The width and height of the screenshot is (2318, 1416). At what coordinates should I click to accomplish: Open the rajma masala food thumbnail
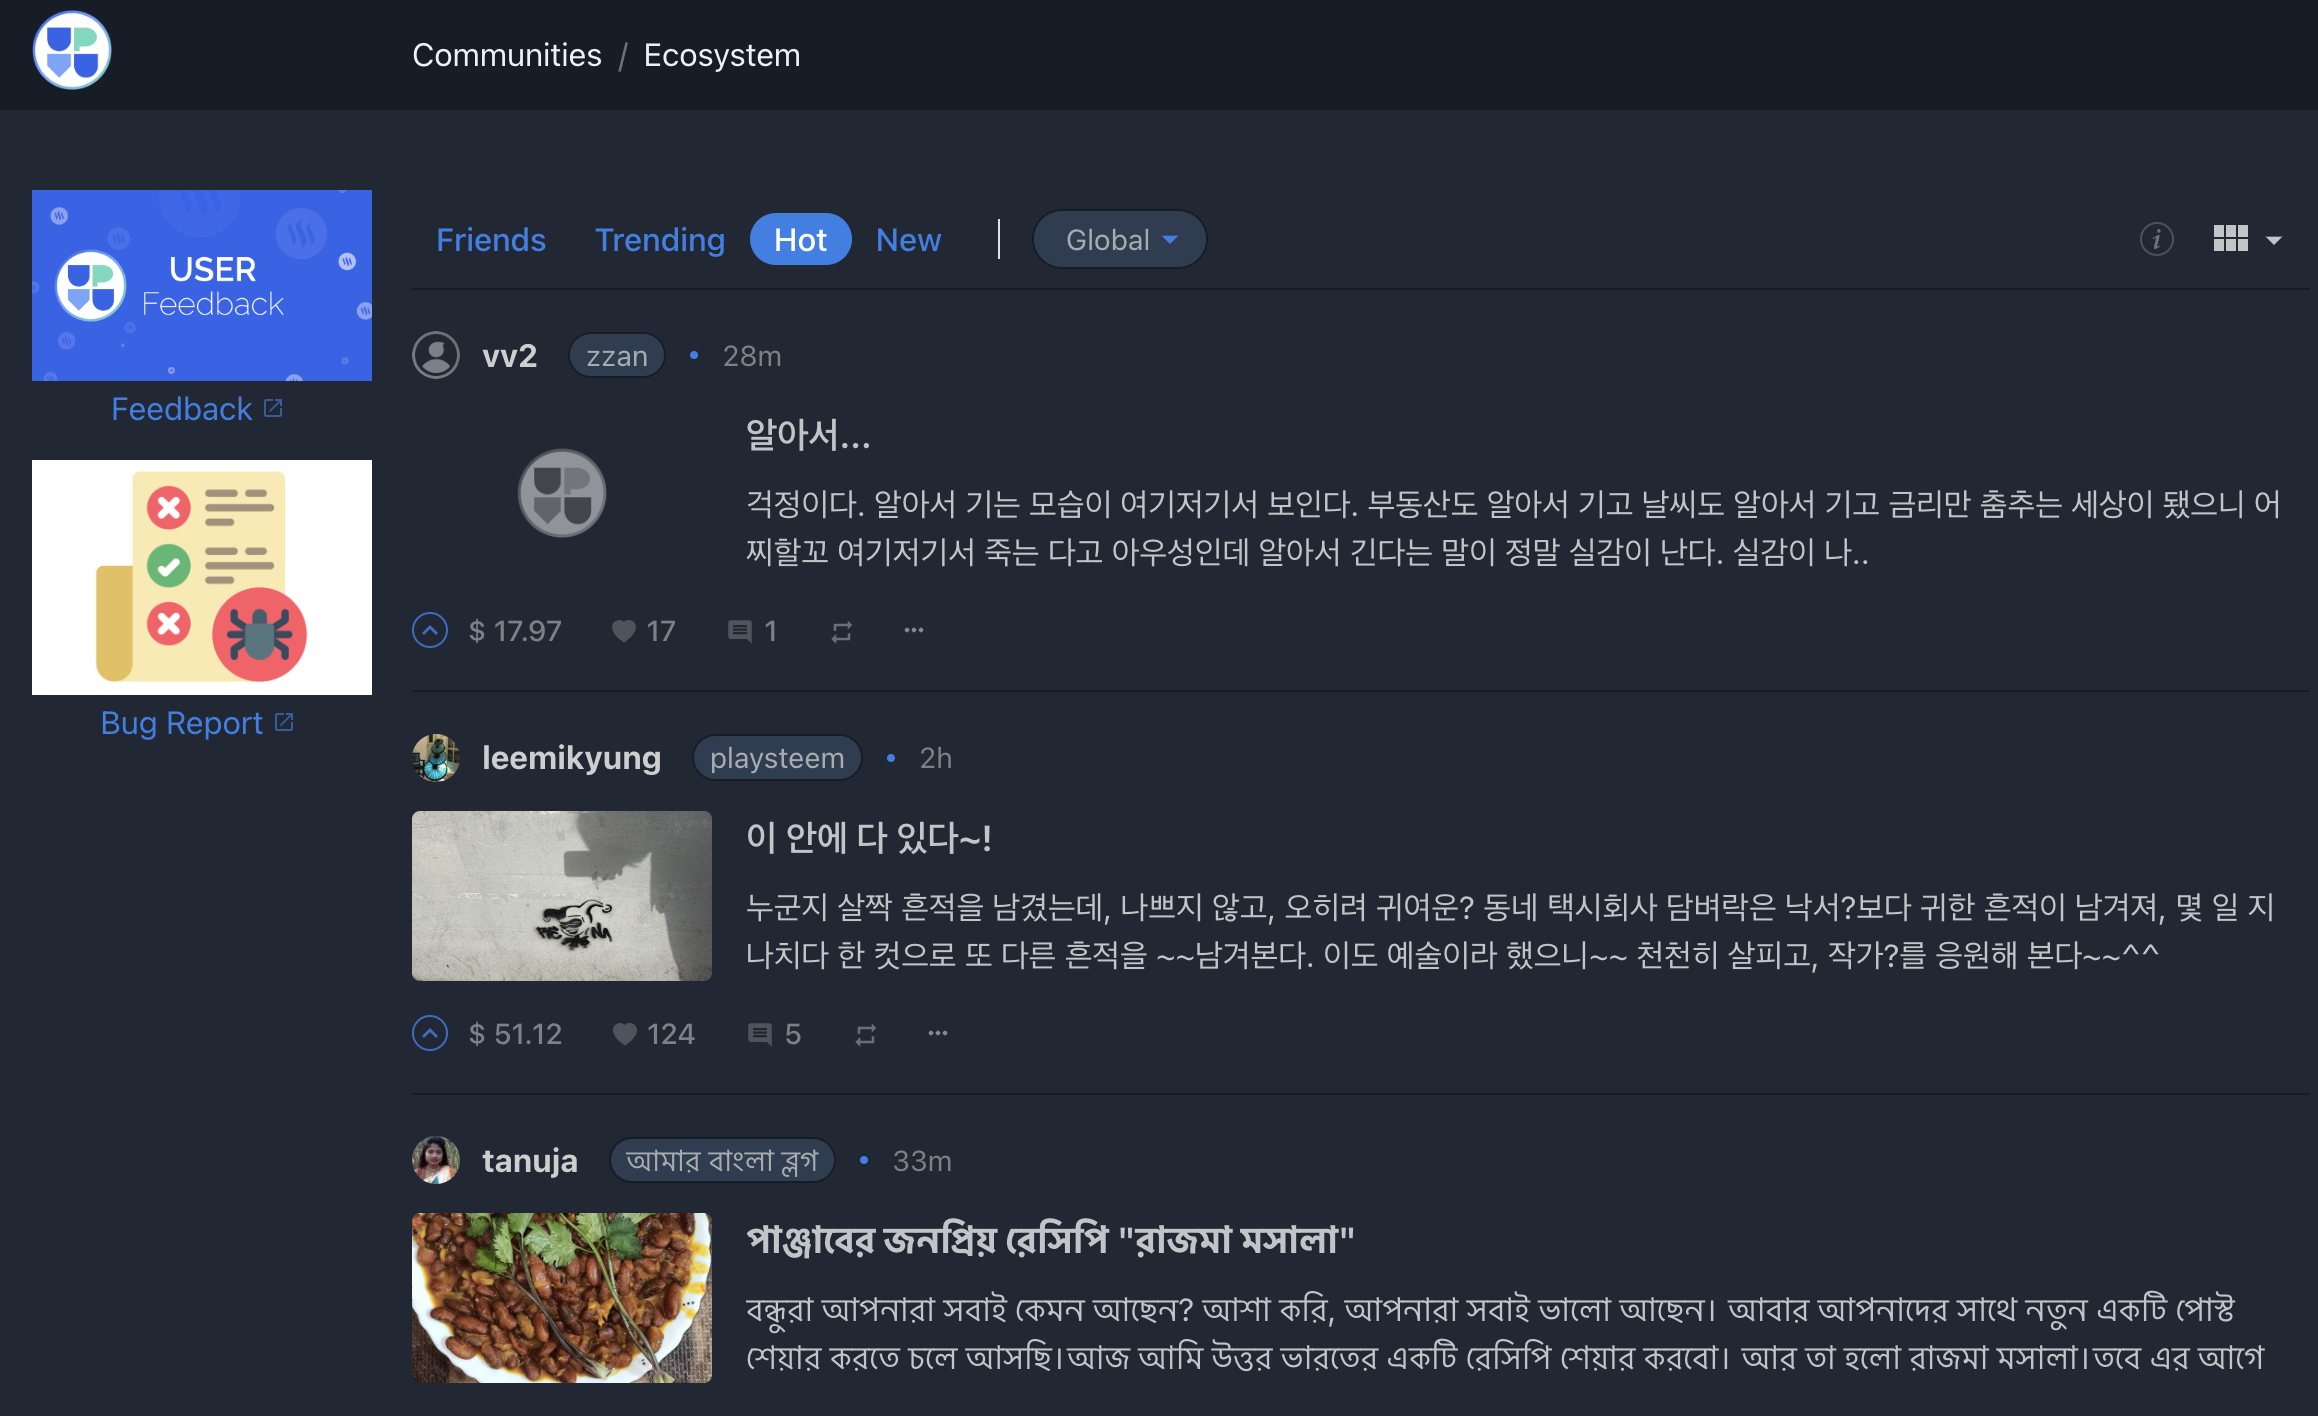(x=561, y=1297)
